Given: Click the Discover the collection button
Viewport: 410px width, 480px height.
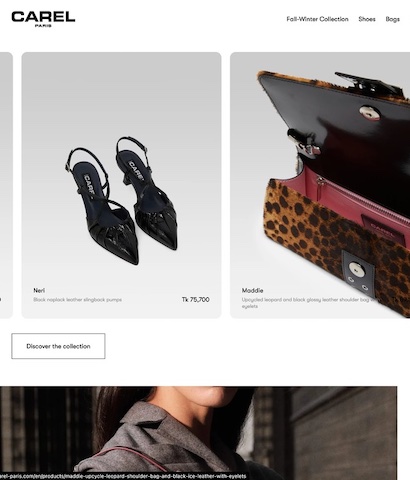Looking at the screenshot, I should point(58,346).
